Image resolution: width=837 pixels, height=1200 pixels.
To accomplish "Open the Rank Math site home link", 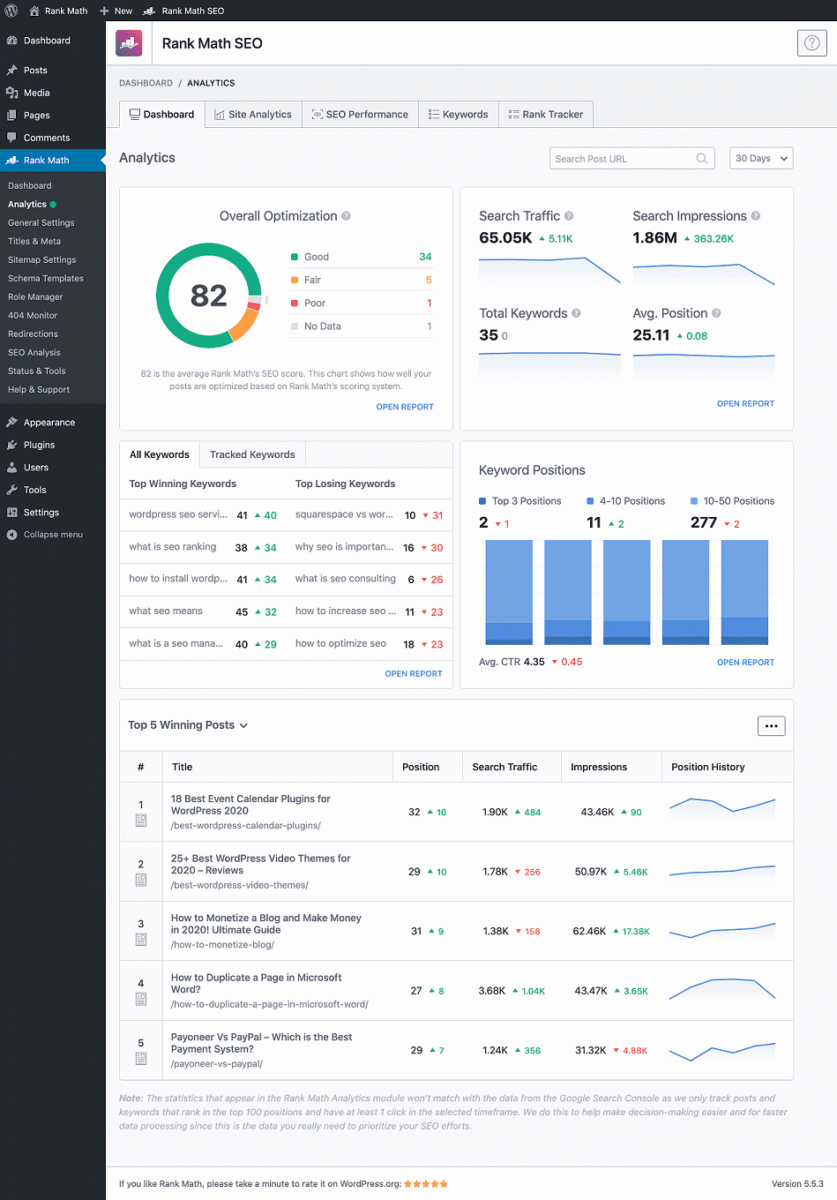I will (x=58, y=10).
